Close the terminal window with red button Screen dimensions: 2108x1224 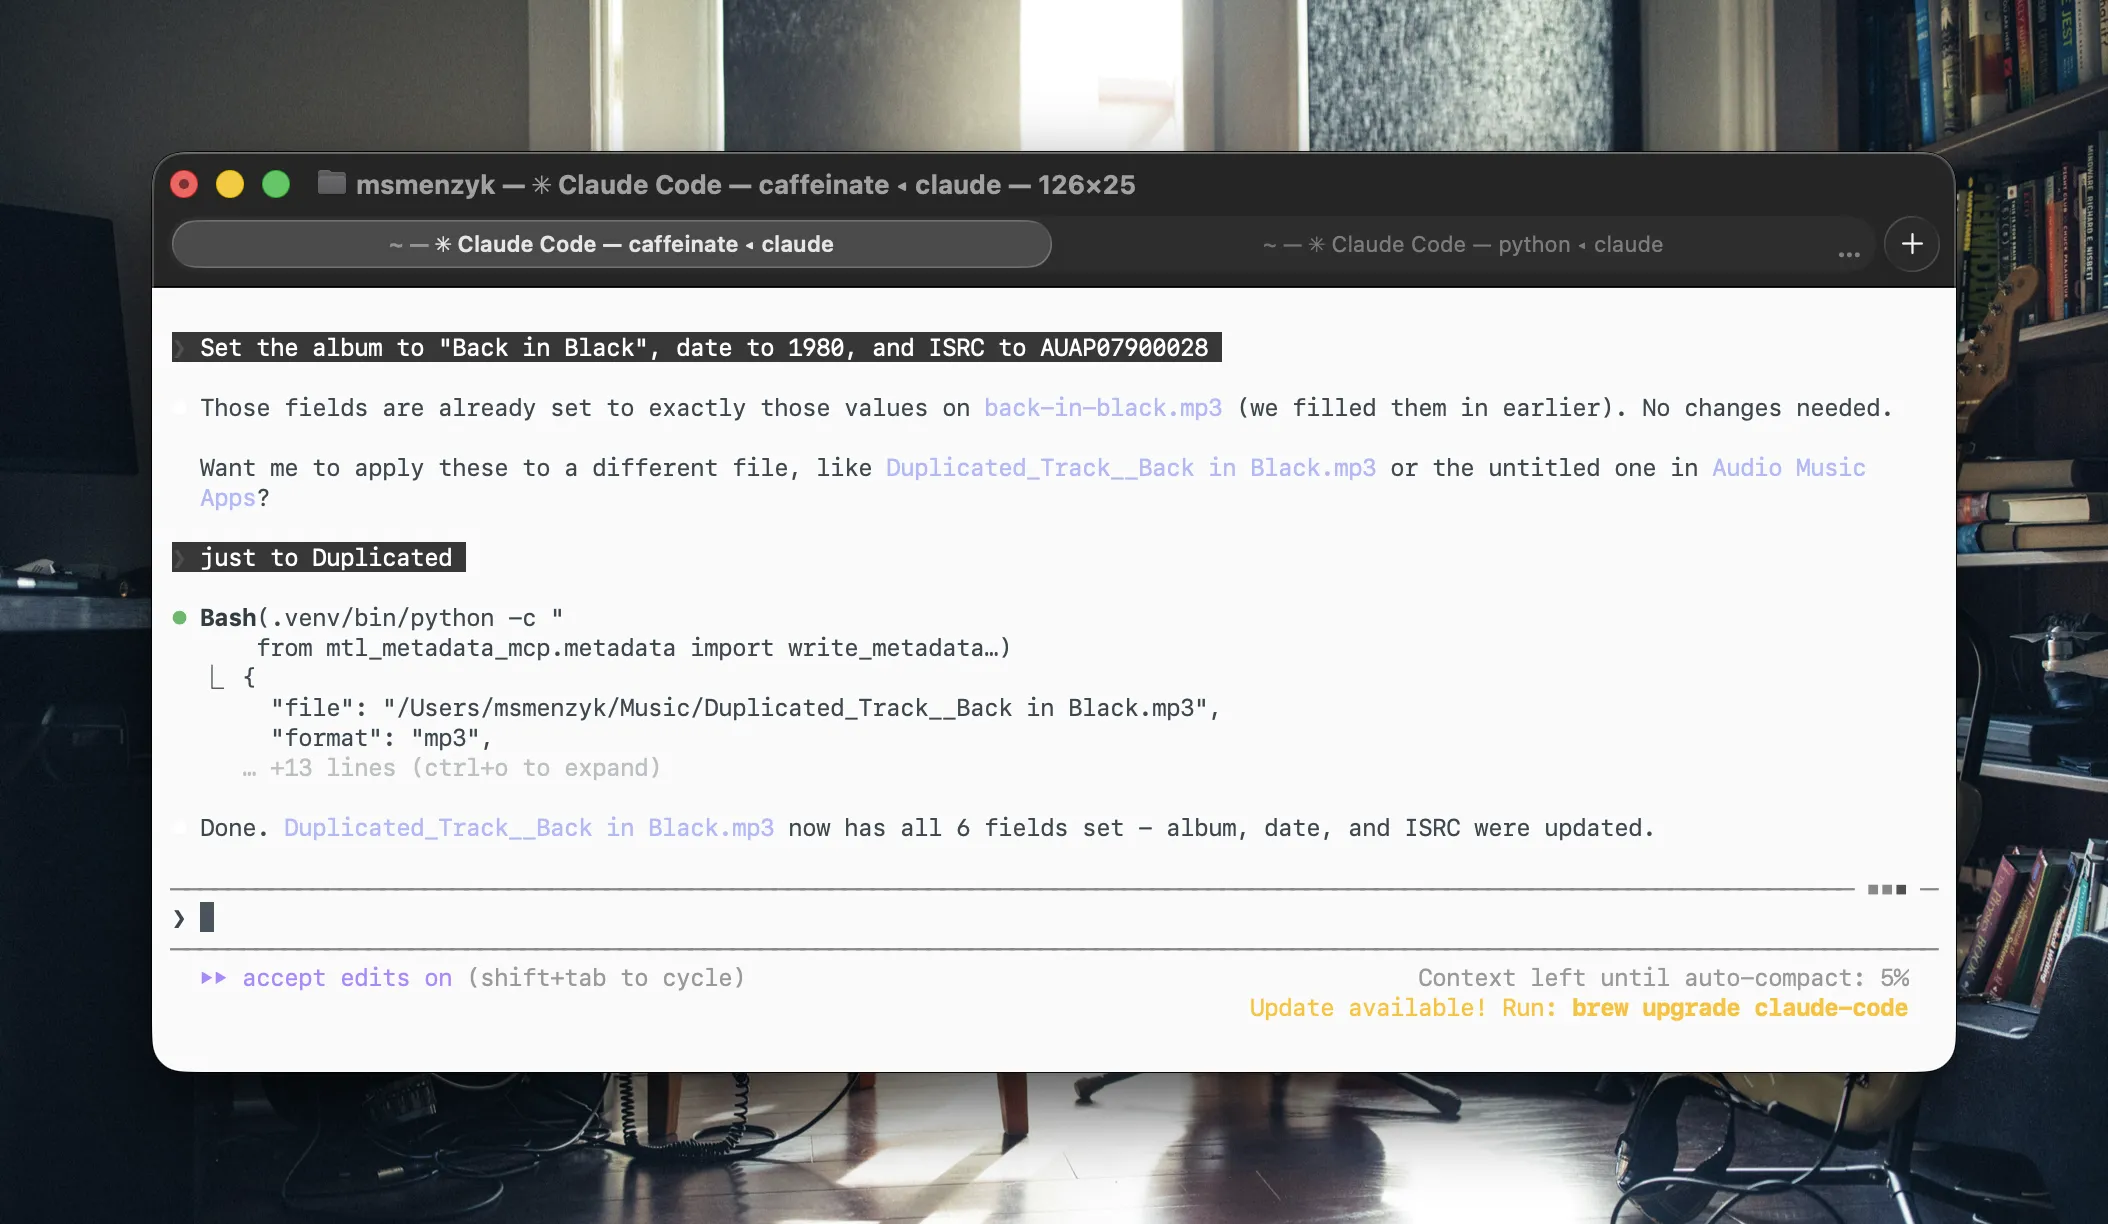pos(184,184)
